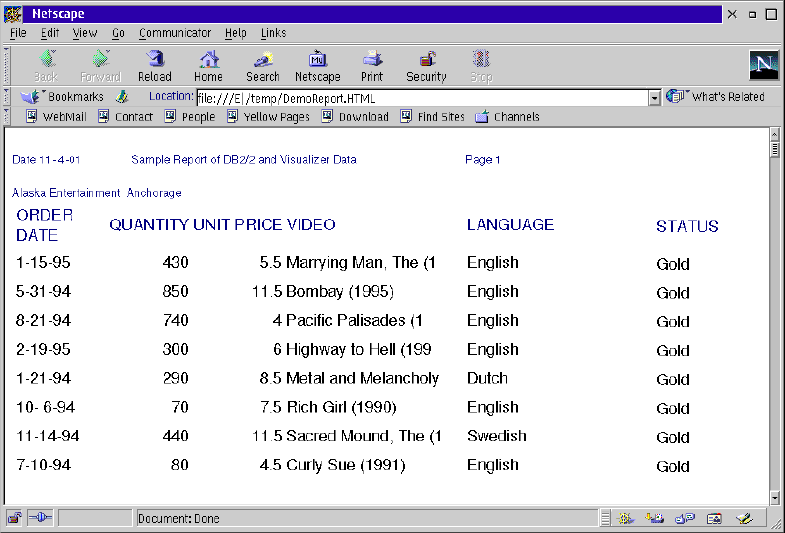The width and height of the screenshot is (785, 533).
Task: Click the status bar progress area
Action: coord(95,518)
